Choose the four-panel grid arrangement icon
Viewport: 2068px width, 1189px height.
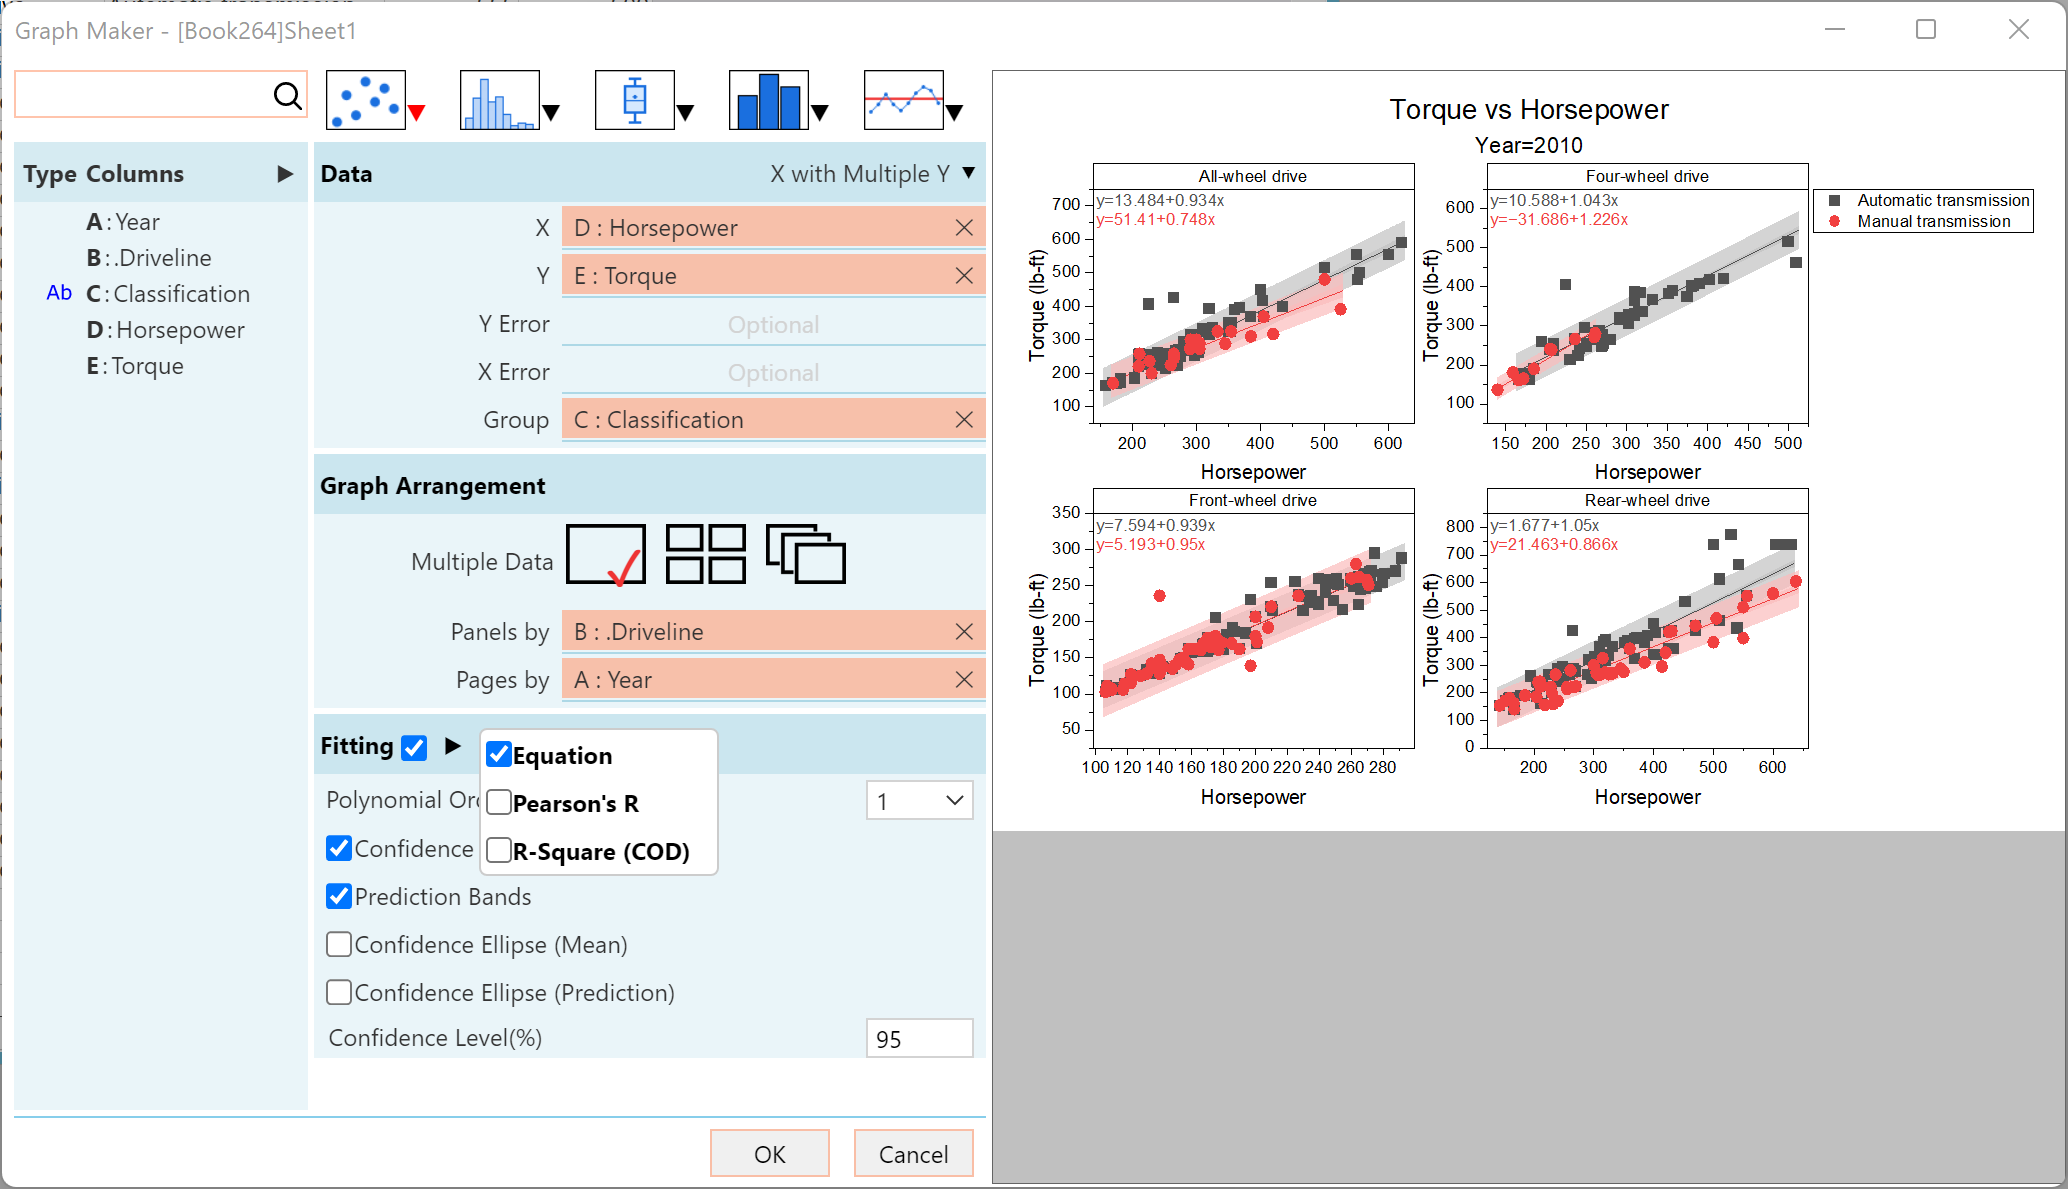tap(706, 554)
